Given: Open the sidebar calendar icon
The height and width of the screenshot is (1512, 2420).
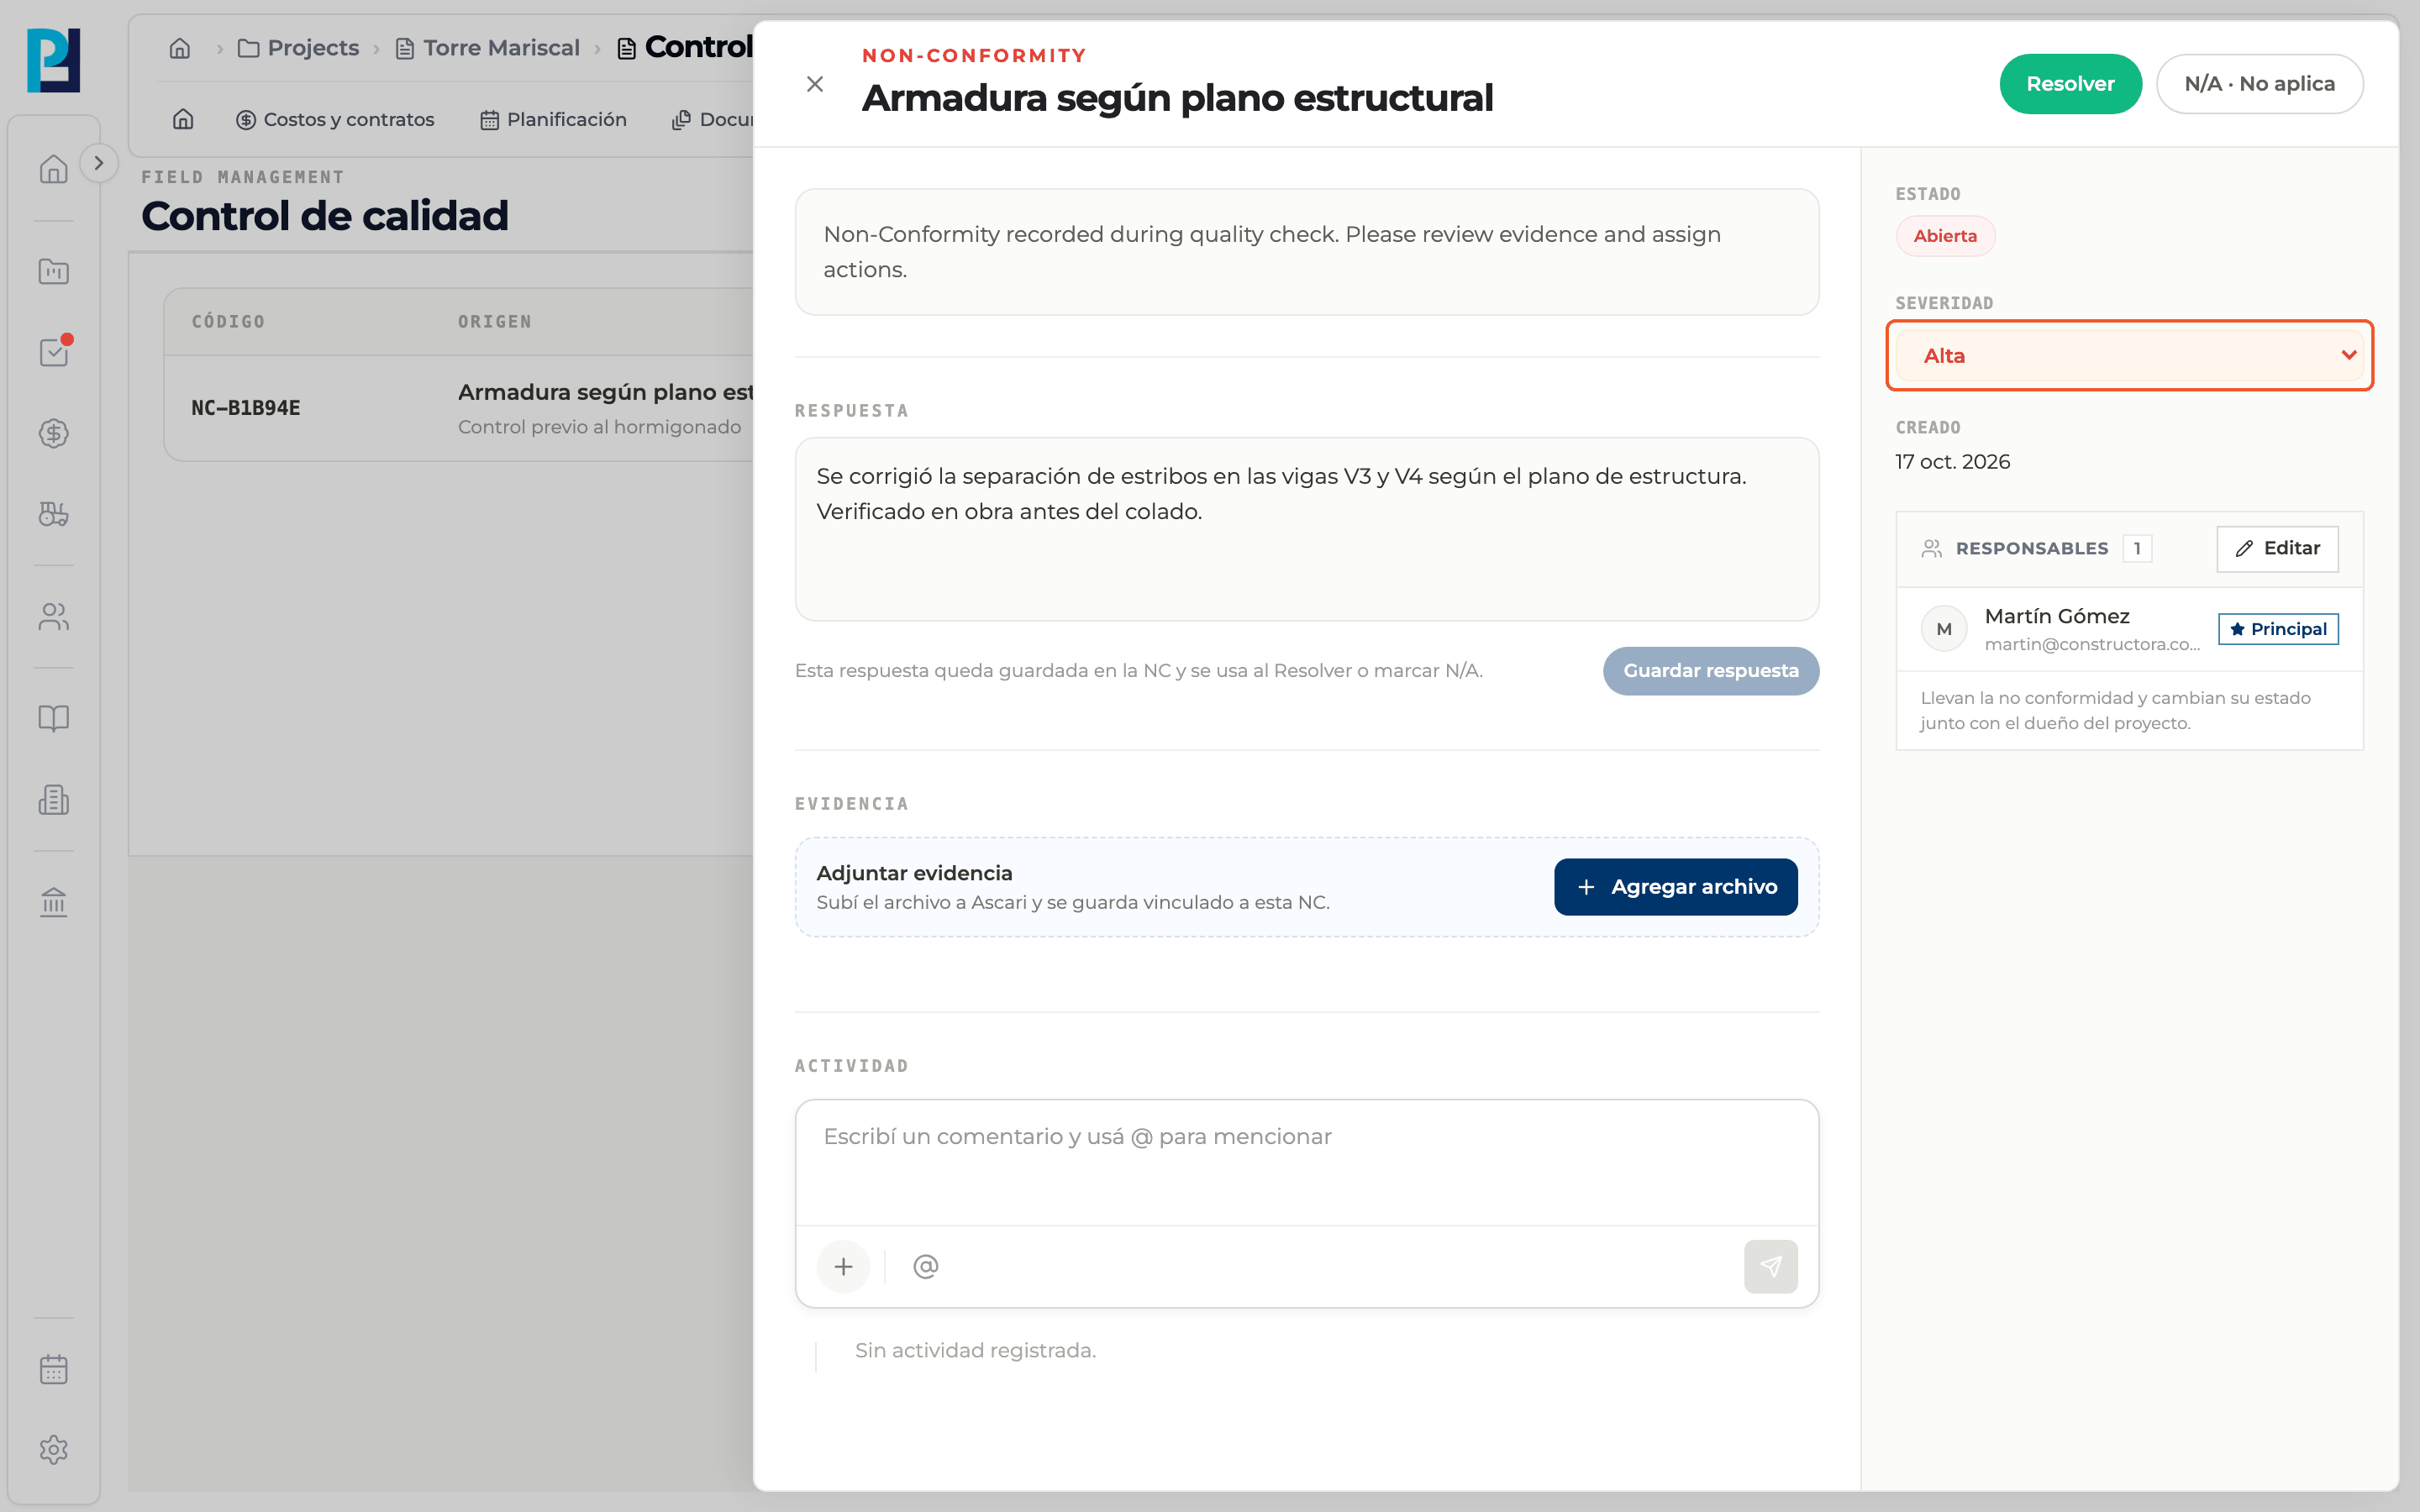Looking at the screenshot, I should click(x=54, y=1369).
